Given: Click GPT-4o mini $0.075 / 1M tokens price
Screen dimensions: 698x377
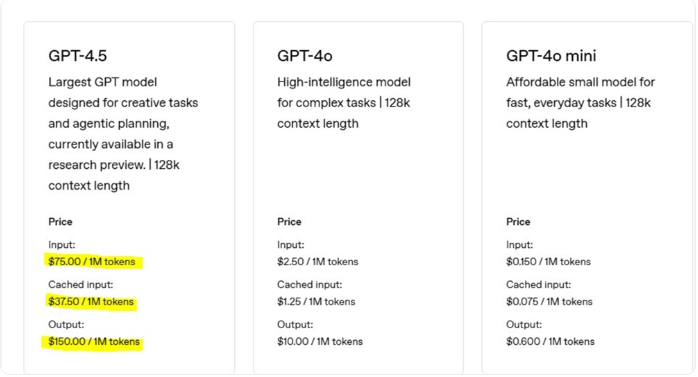Looking at the screenshot, I should point(549,301).
